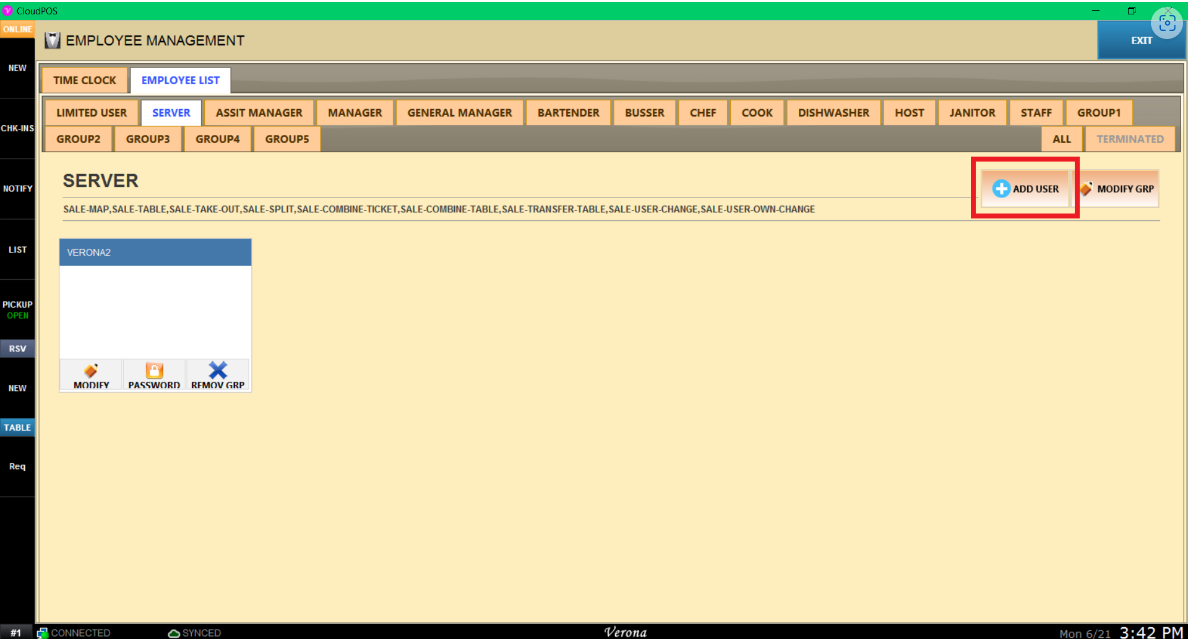This screenshot has width=1191, height=643.
Task: Switch to the Time Clock tab
Action: point(85,80)
